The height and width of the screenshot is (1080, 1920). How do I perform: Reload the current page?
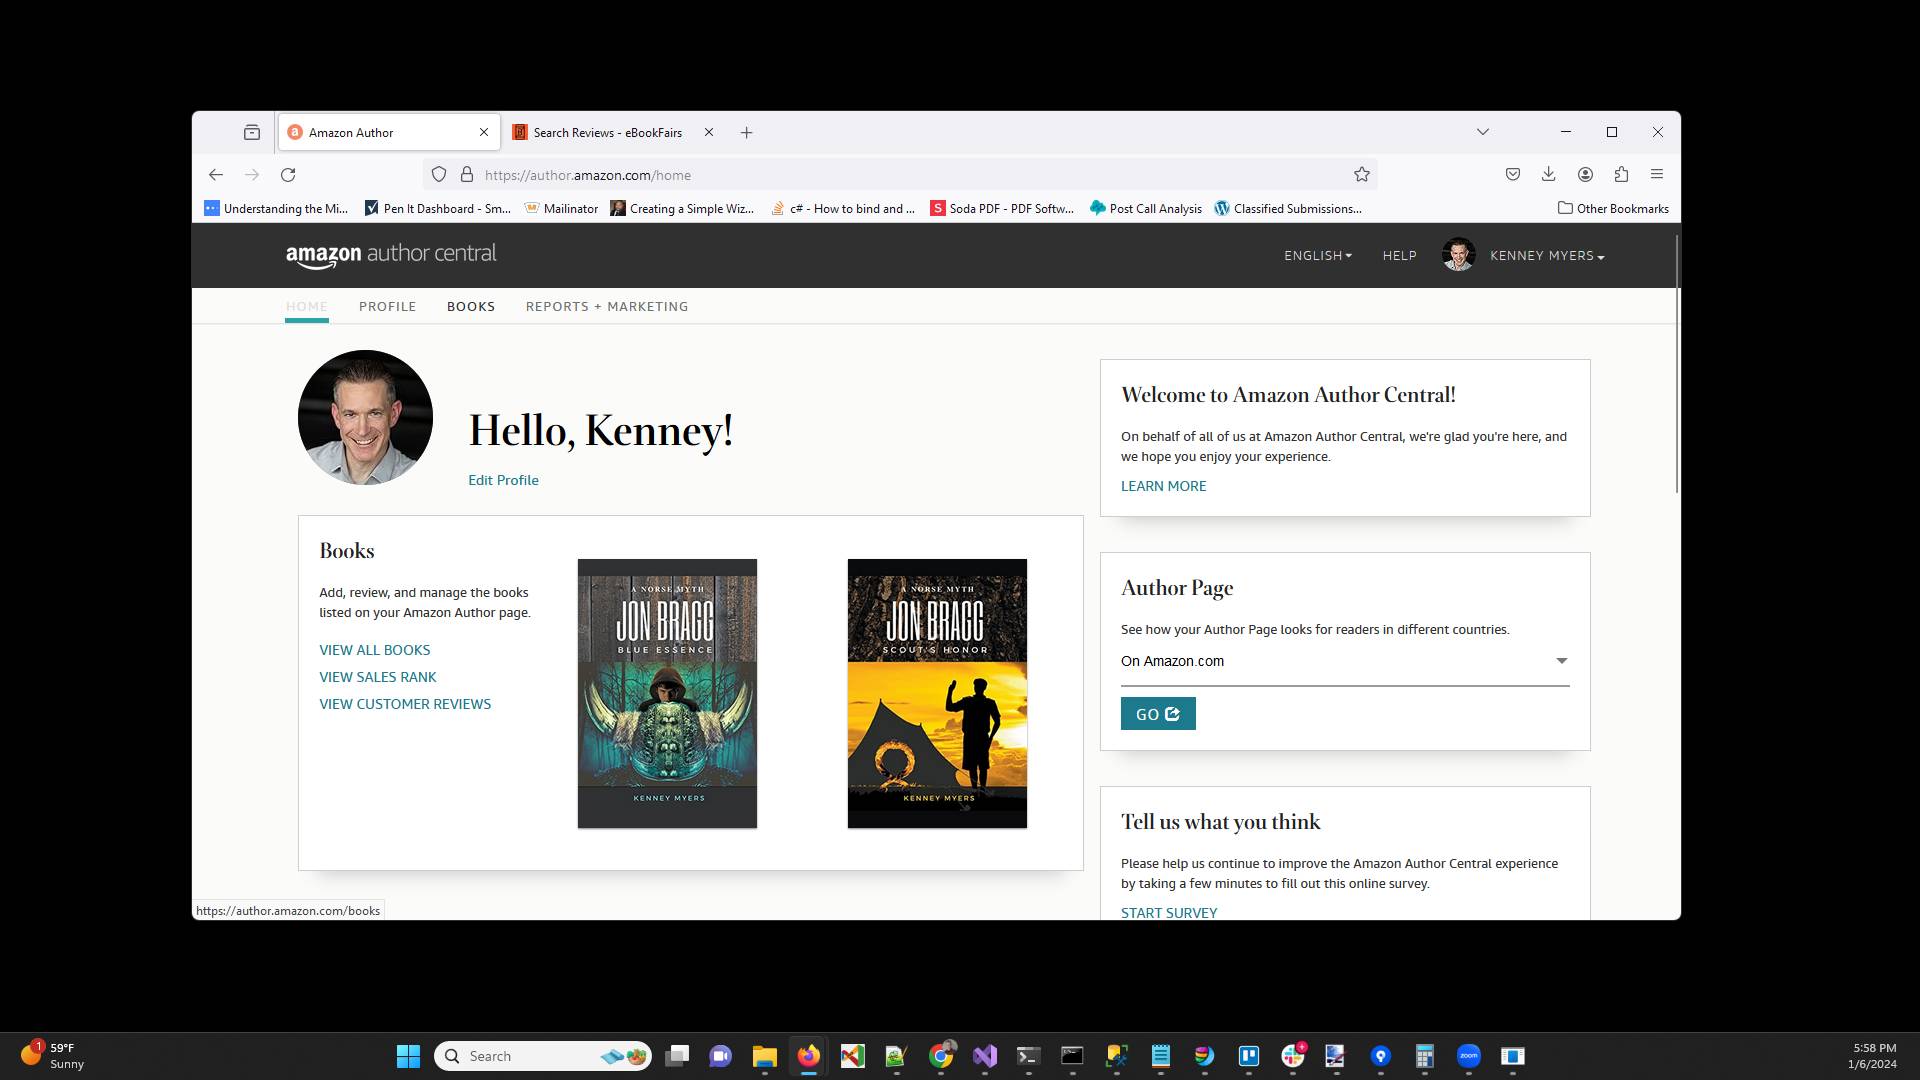pyautogui.click(x=289, y=175)
